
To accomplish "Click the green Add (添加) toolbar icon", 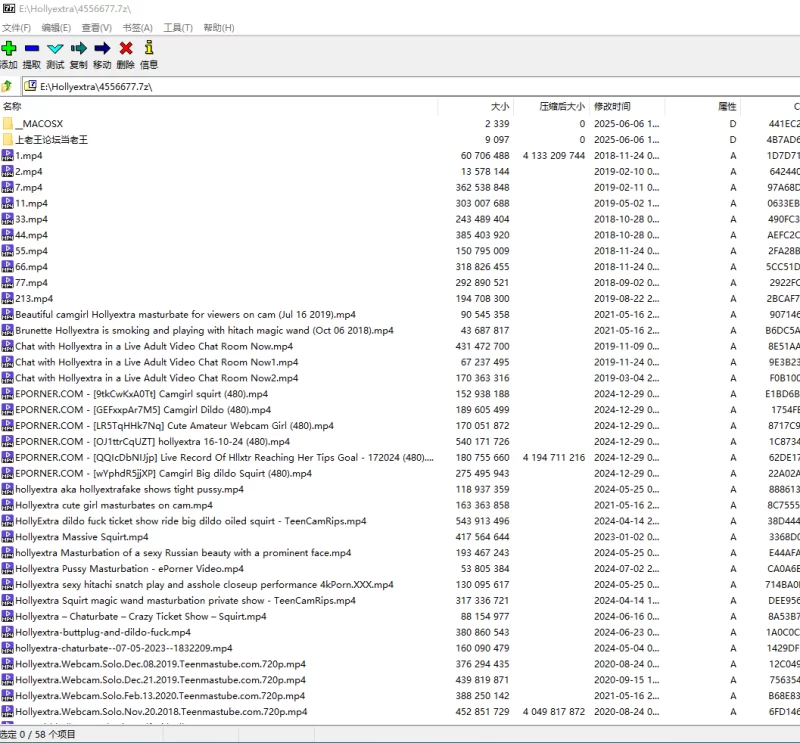I will point(9,48).
